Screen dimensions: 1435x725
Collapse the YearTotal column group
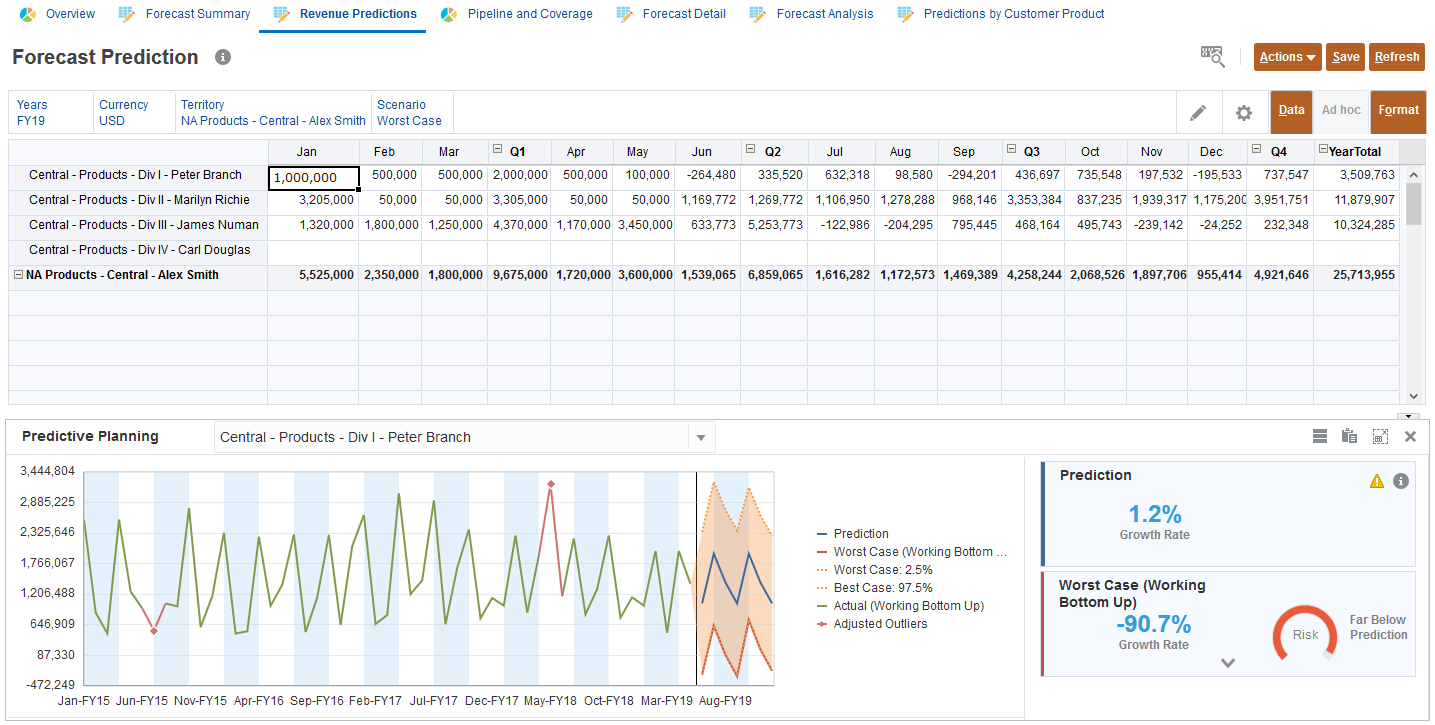point(1323,150)
